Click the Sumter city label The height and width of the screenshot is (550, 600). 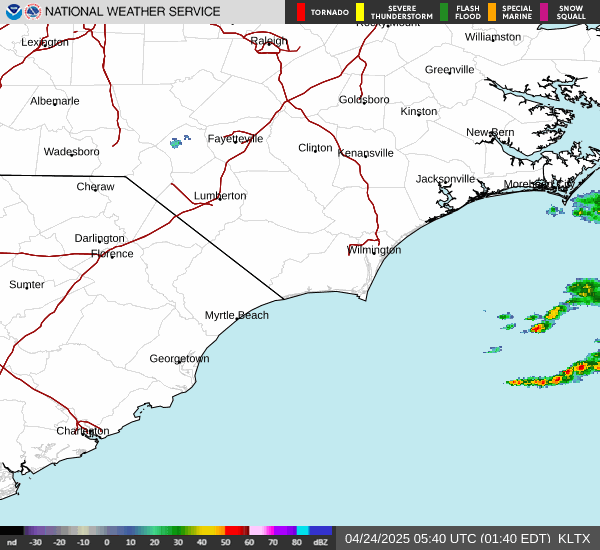27,284
